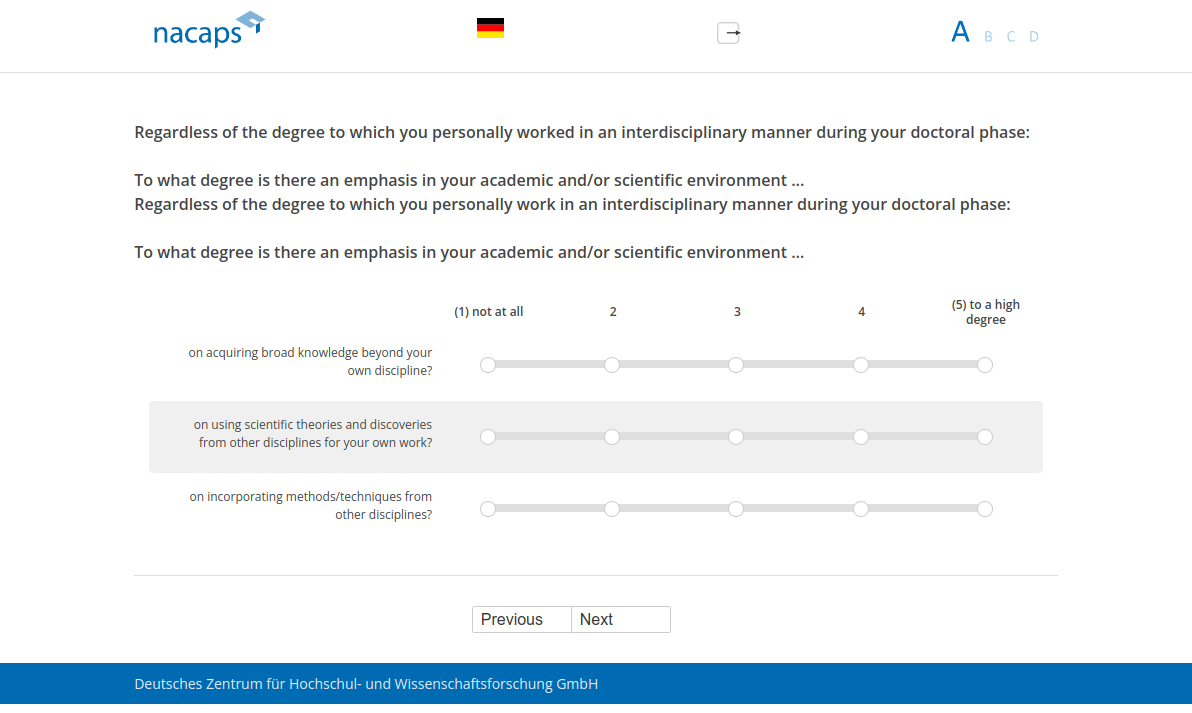
Task: Select 3 for incorporating methods/techniques row
Action: click(x=736, y=509)
